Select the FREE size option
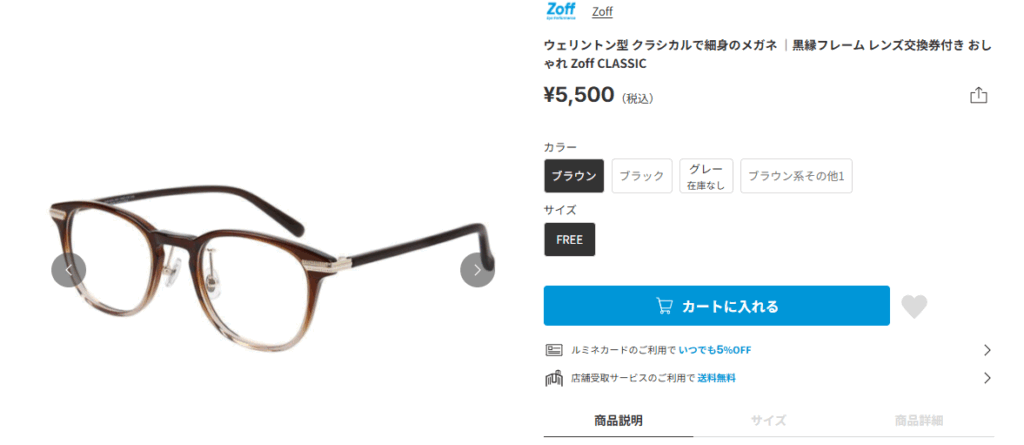Image resolution: width=1024 pixels, height=445 pixels. click(x=569, y=239)
